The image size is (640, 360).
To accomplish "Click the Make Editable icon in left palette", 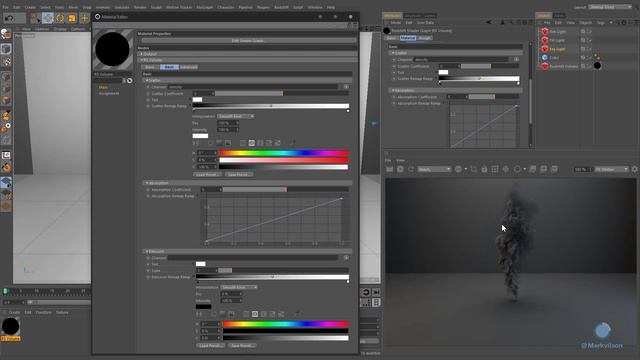I will pos(6,34).
